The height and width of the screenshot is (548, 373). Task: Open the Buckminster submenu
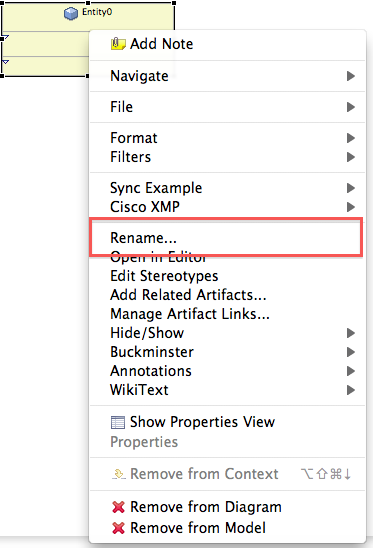click(x=227, y=352)
